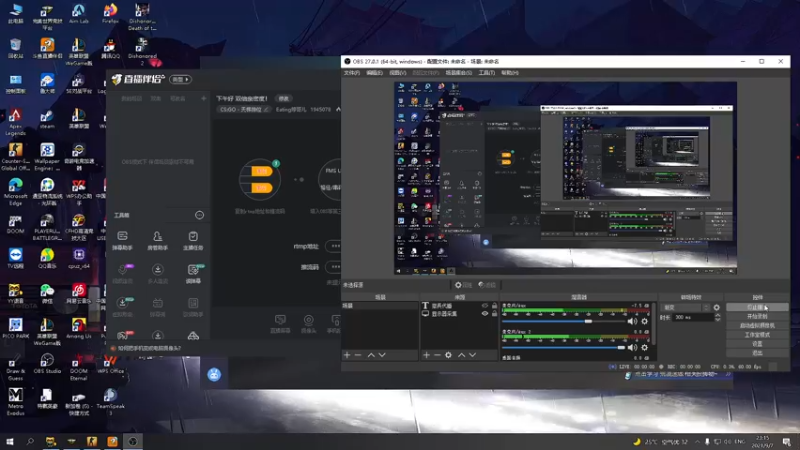Click Start Virtual Camera in OBS controls
Screen dimensions: 800x450
[757, 326]
